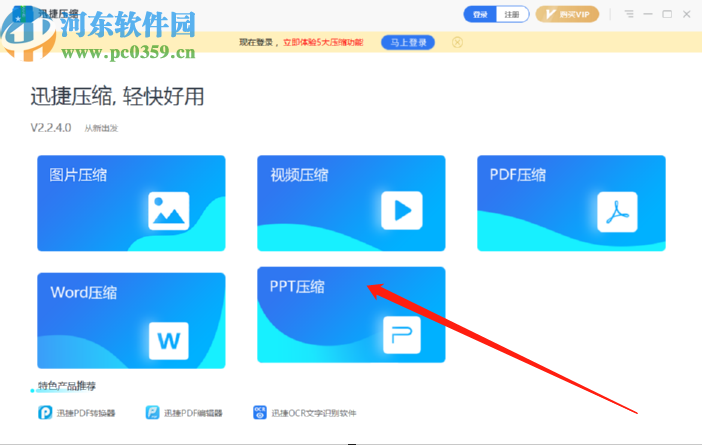Click the picture icon in 图片压缩
The height and width of the screenshot is (445, 702).
tap(169, 211)
